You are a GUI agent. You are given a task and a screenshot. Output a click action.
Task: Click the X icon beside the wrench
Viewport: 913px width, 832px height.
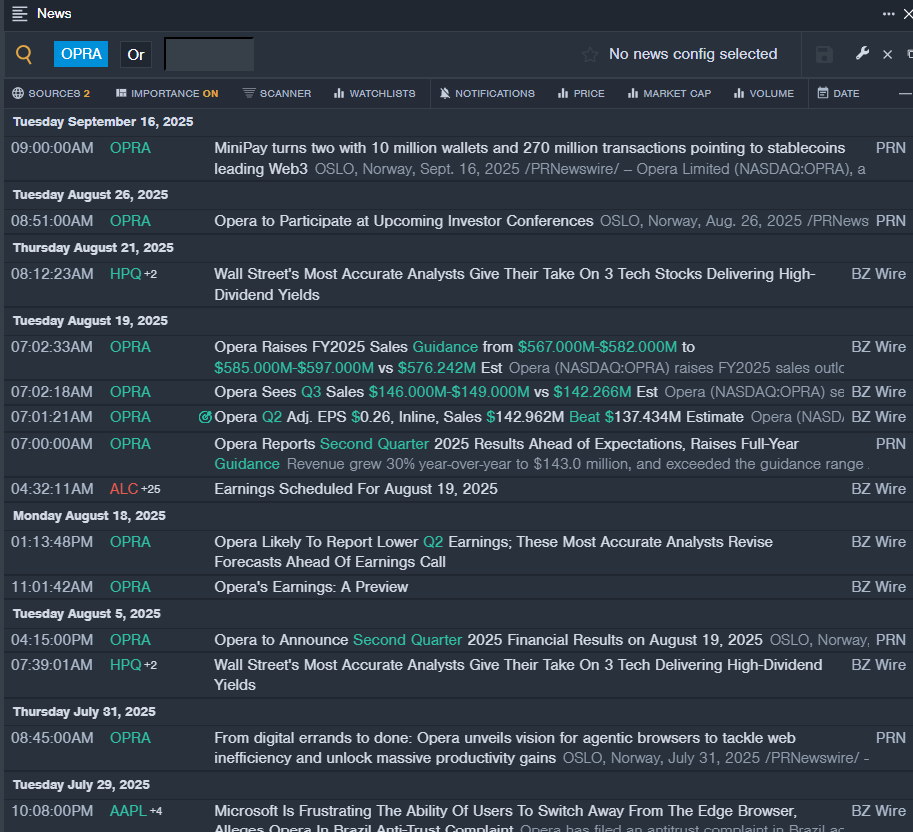(887, 55)
